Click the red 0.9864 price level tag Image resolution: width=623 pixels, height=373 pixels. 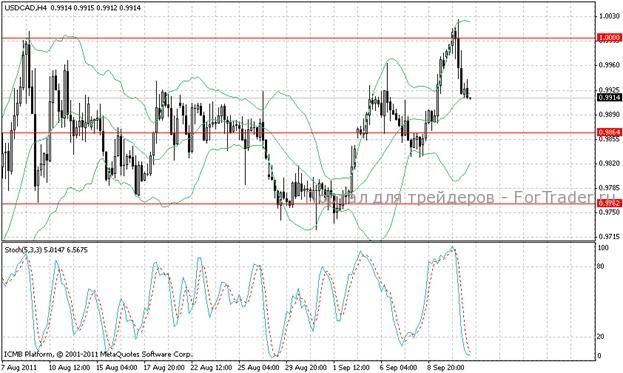tap(609, 132)
